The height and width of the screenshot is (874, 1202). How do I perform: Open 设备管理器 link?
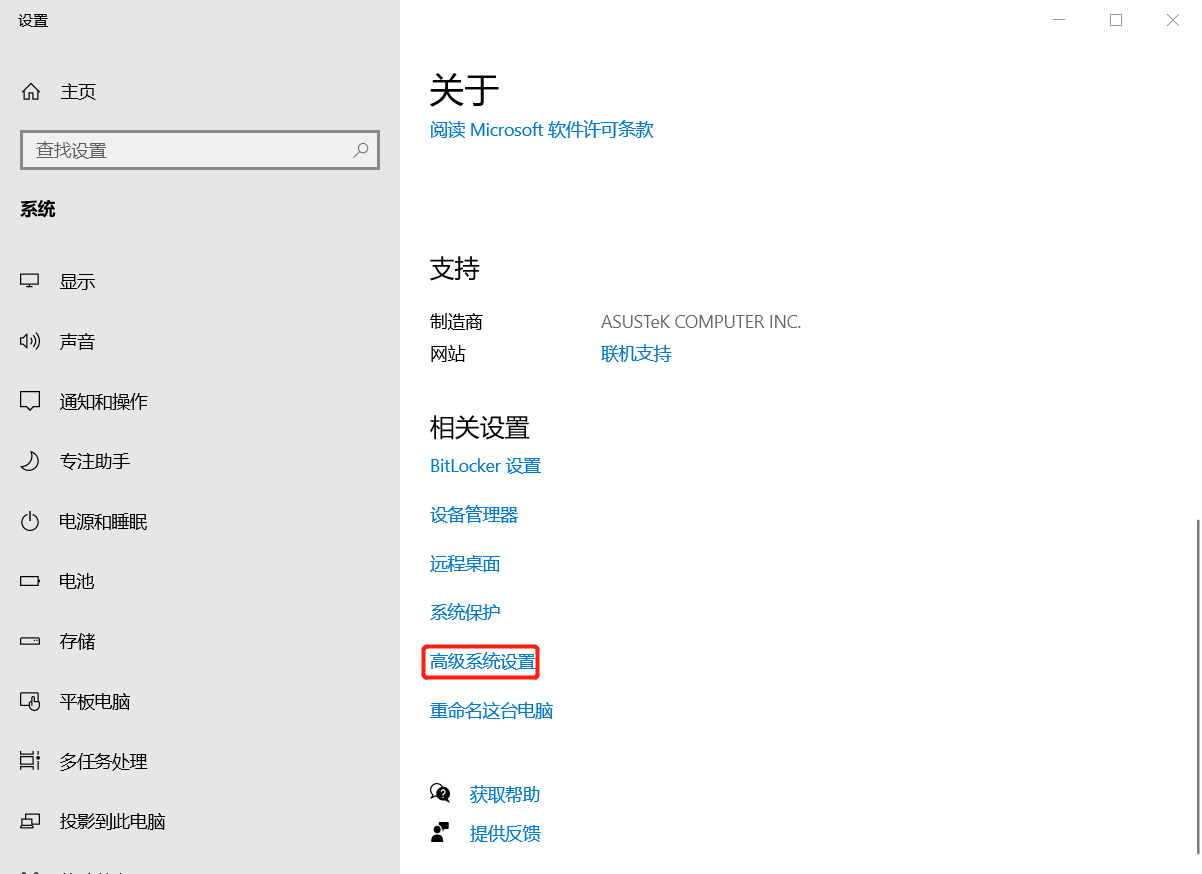point(474,514)
